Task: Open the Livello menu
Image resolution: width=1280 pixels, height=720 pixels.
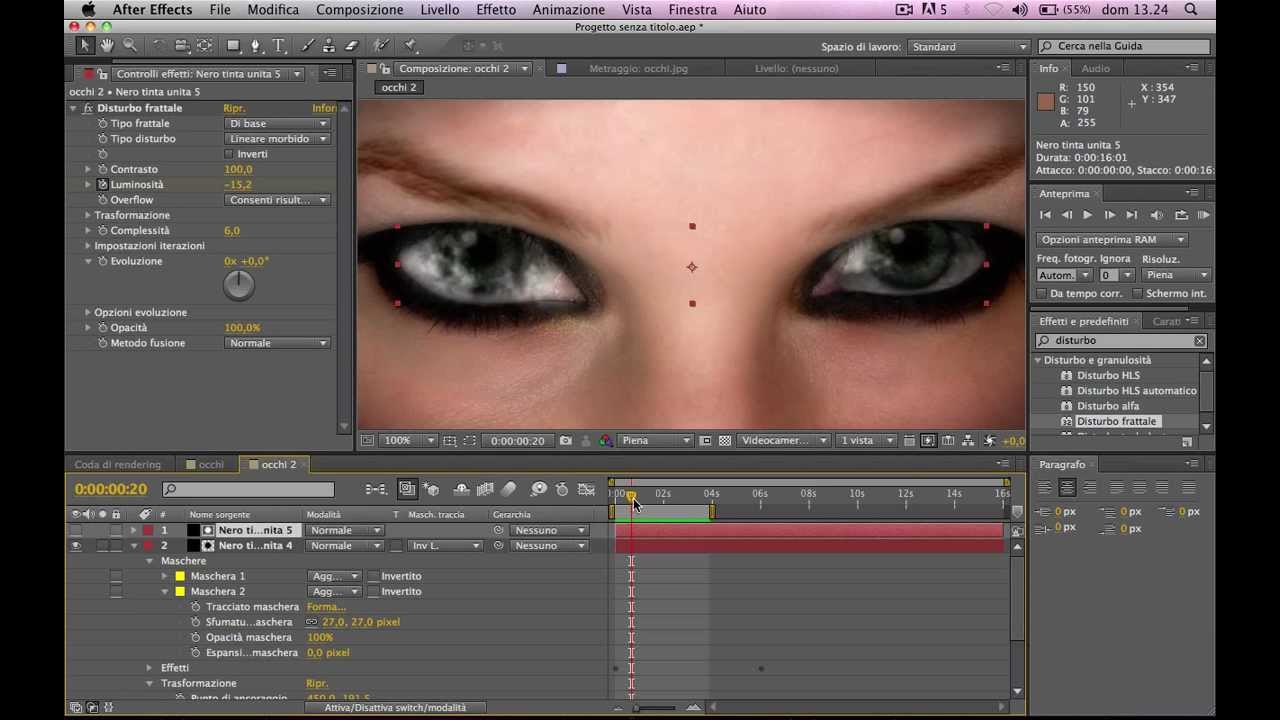Action: tap(440, 10)
